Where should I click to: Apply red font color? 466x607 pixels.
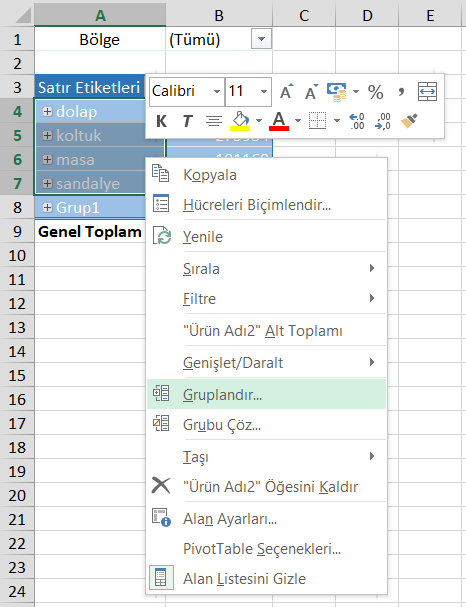click(x=279, y=121)
